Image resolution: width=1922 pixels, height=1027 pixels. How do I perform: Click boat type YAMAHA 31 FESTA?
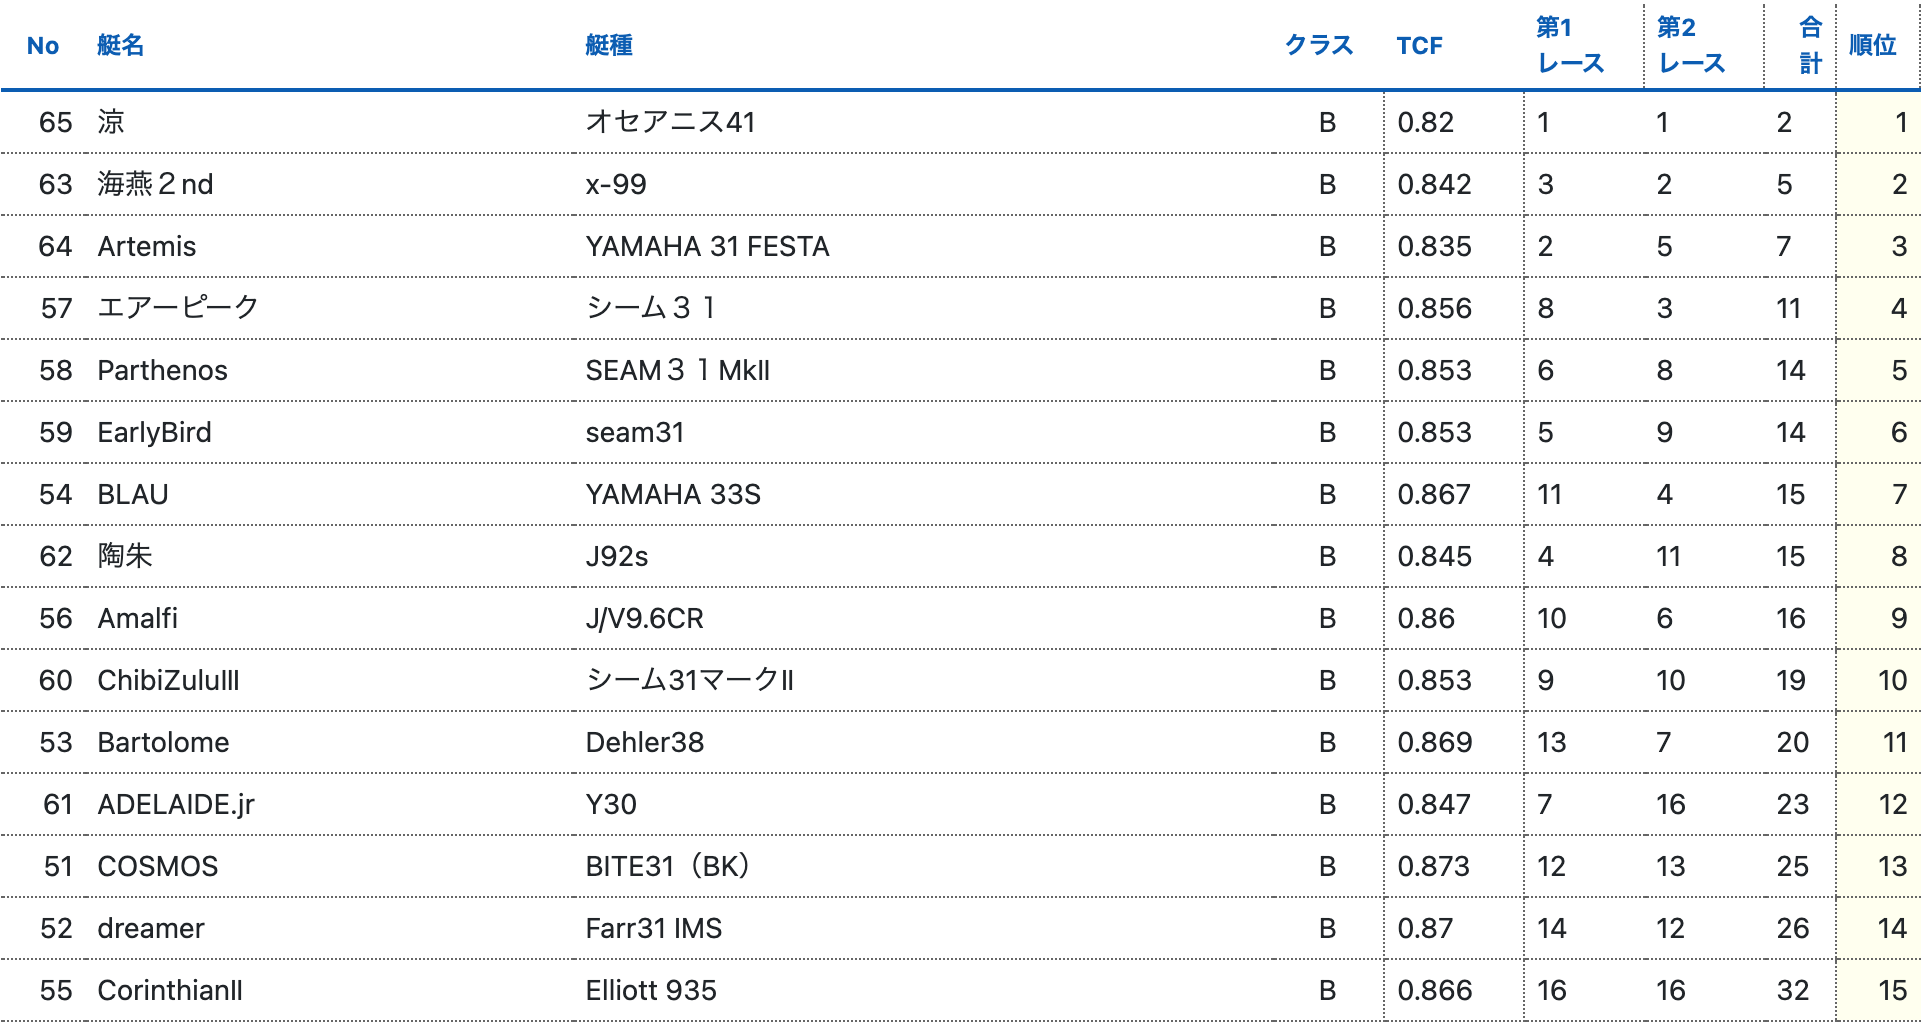point(707,246)
